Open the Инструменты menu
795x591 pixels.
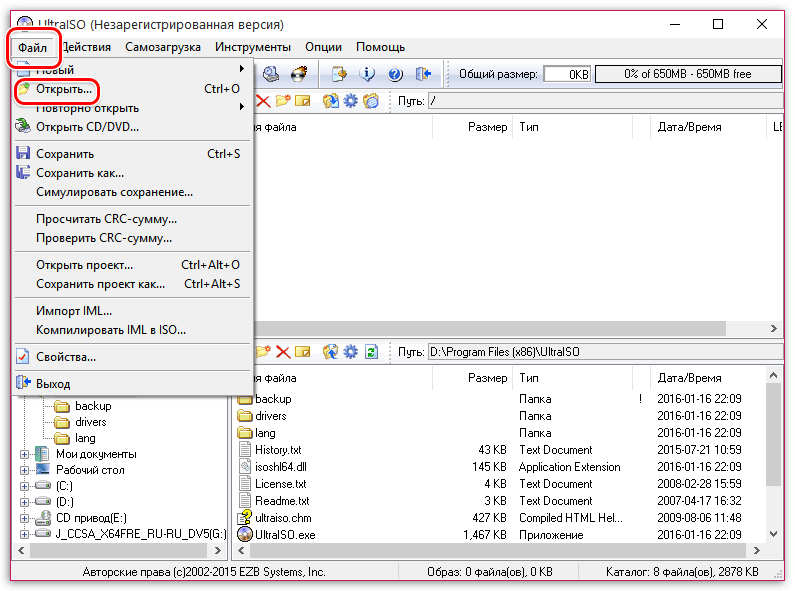[252, 47]
